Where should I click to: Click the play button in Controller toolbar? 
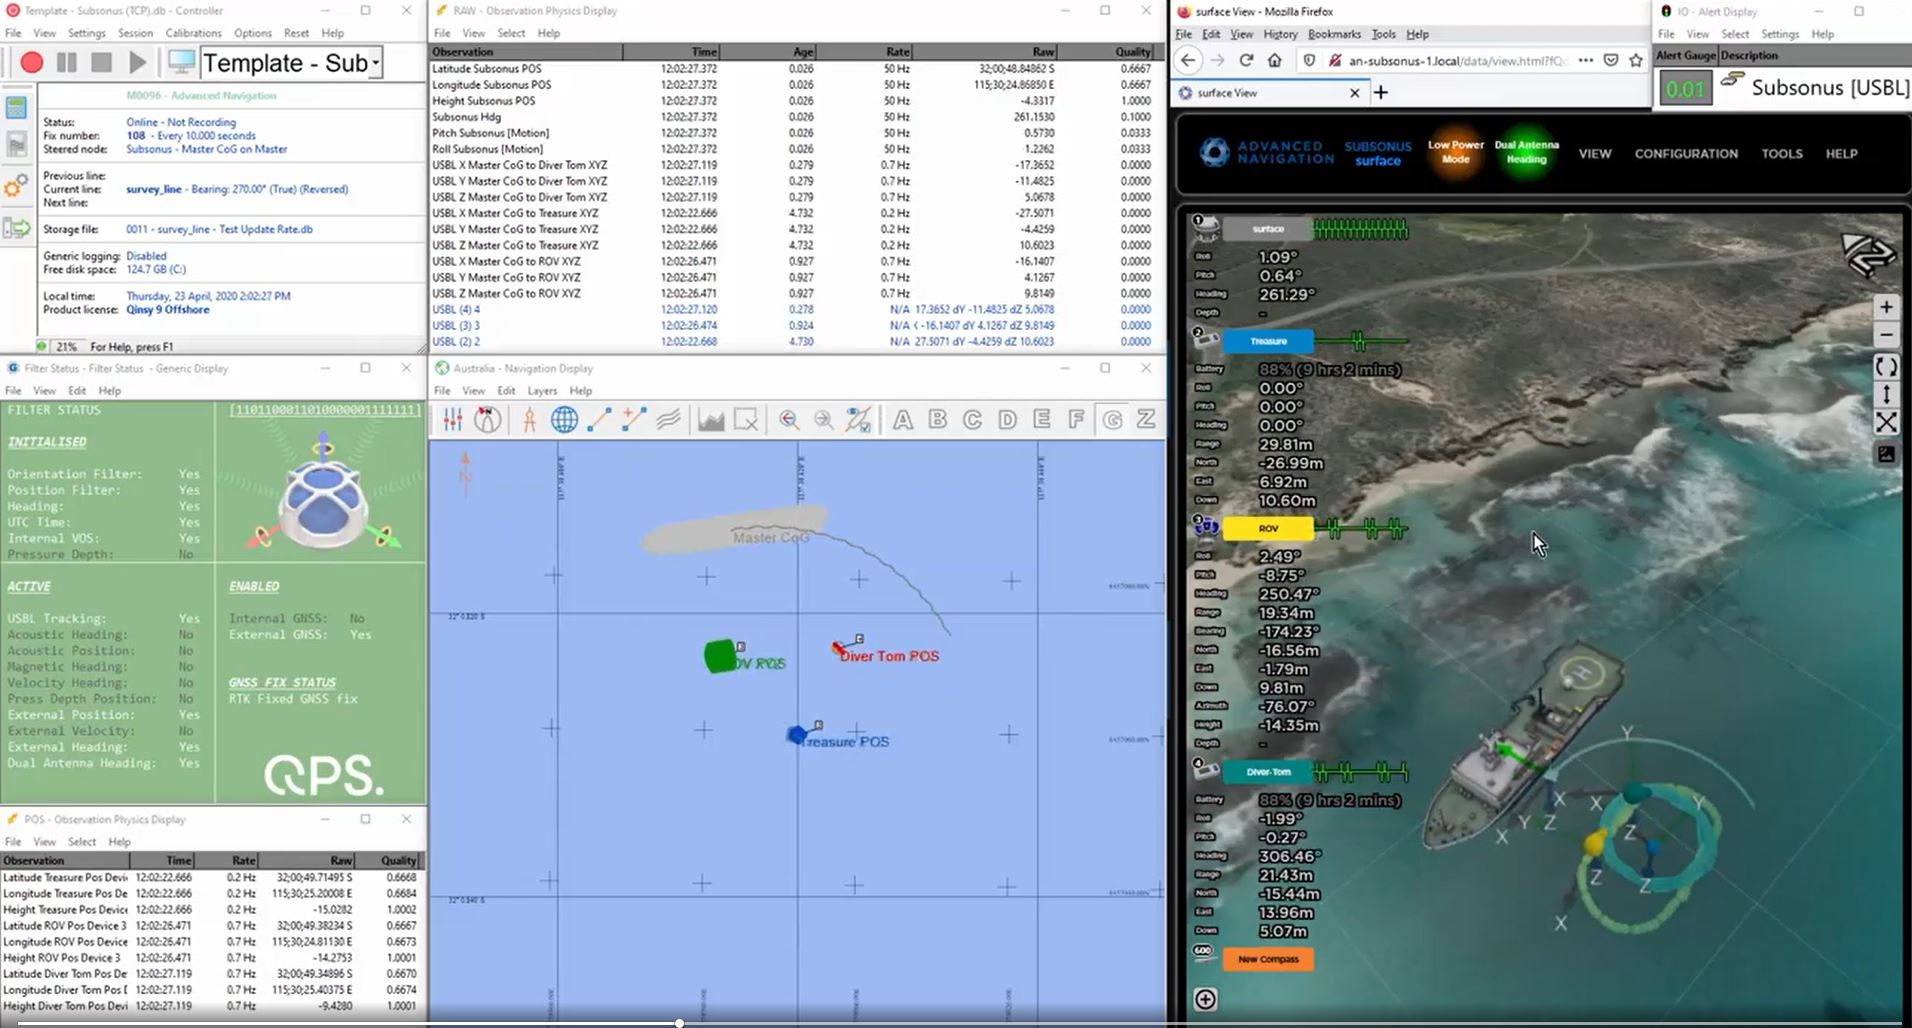[137, 63]
